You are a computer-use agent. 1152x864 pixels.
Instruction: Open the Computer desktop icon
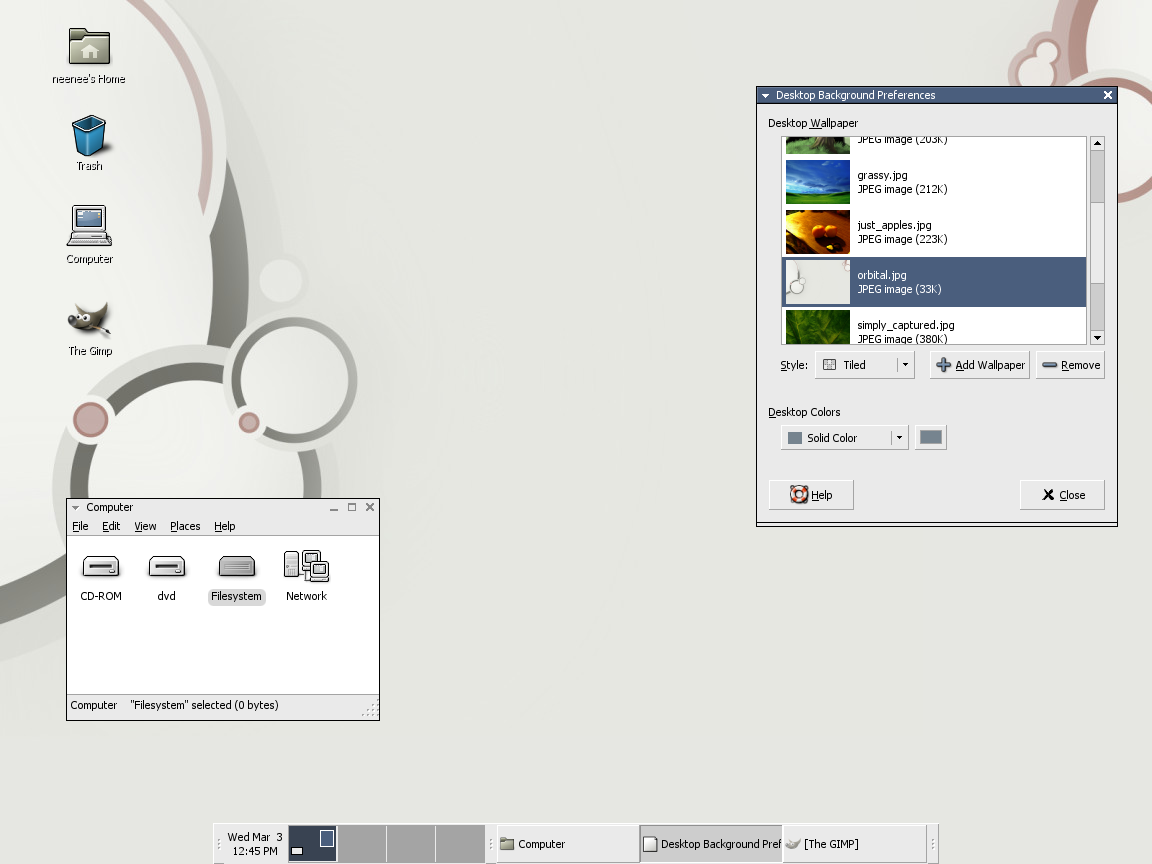(x=89, y=226)
